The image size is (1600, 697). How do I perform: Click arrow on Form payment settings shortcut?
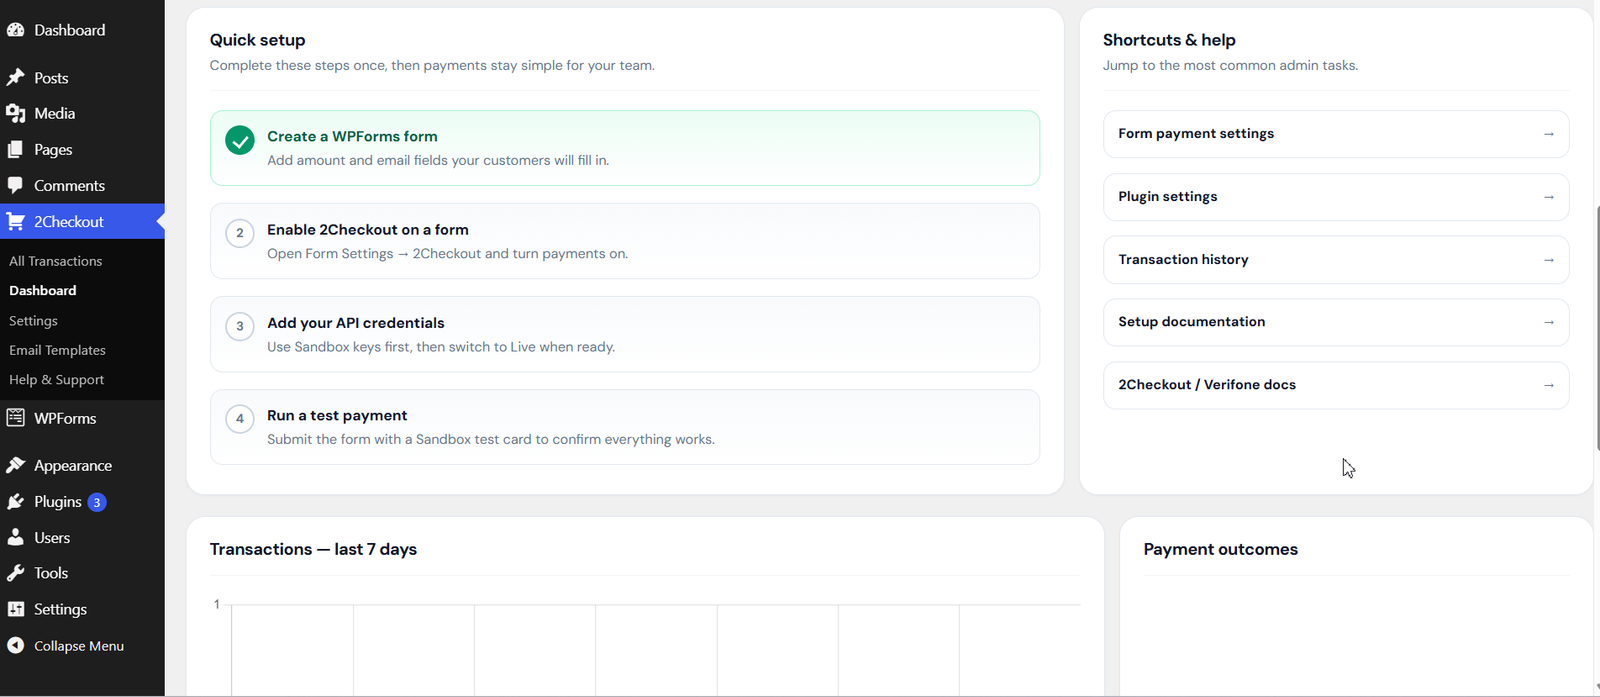point(1549,134)
